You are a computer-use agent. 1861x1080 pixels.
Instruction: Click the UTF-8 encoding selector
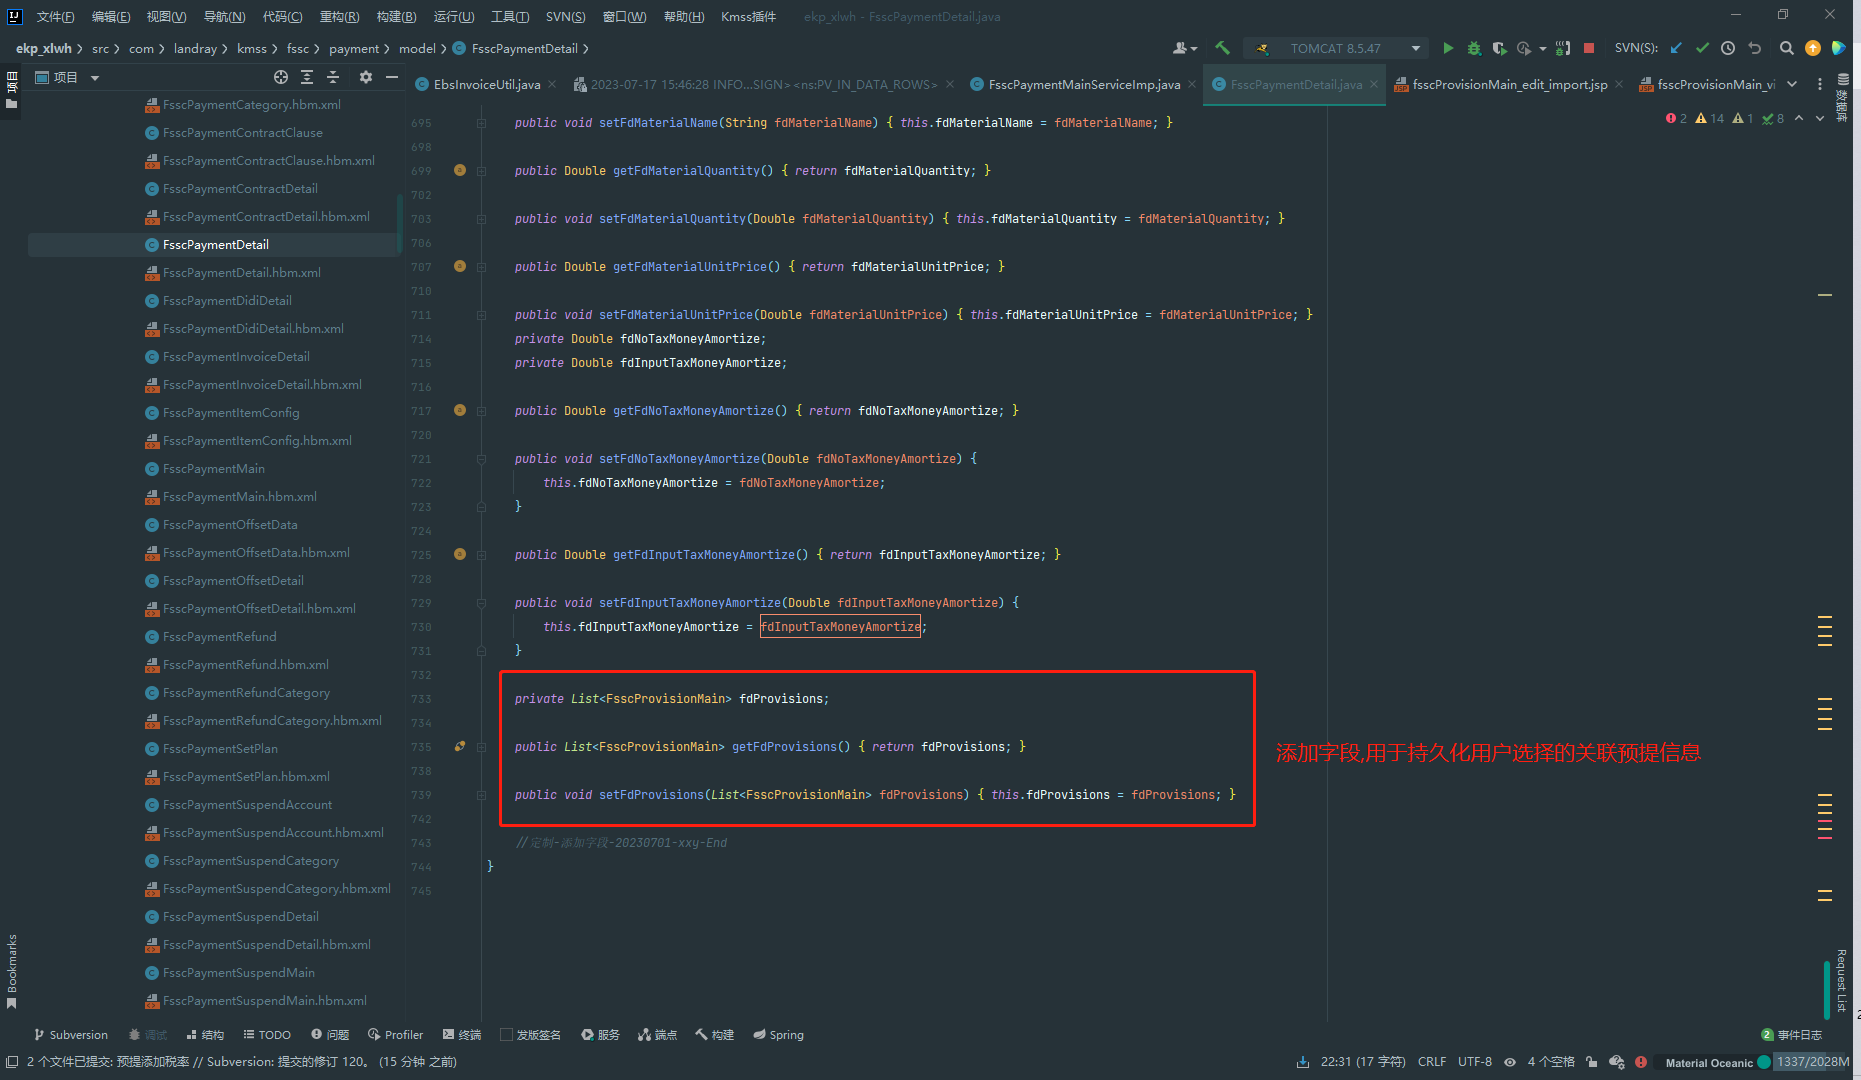click(x=1474, y=1062)
